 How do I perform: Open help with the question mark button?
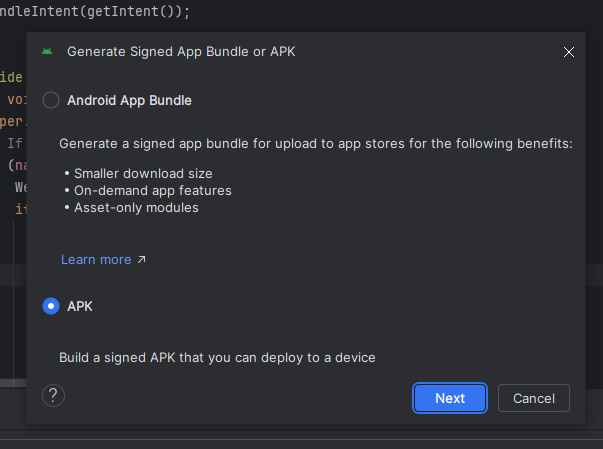[54, 396]
